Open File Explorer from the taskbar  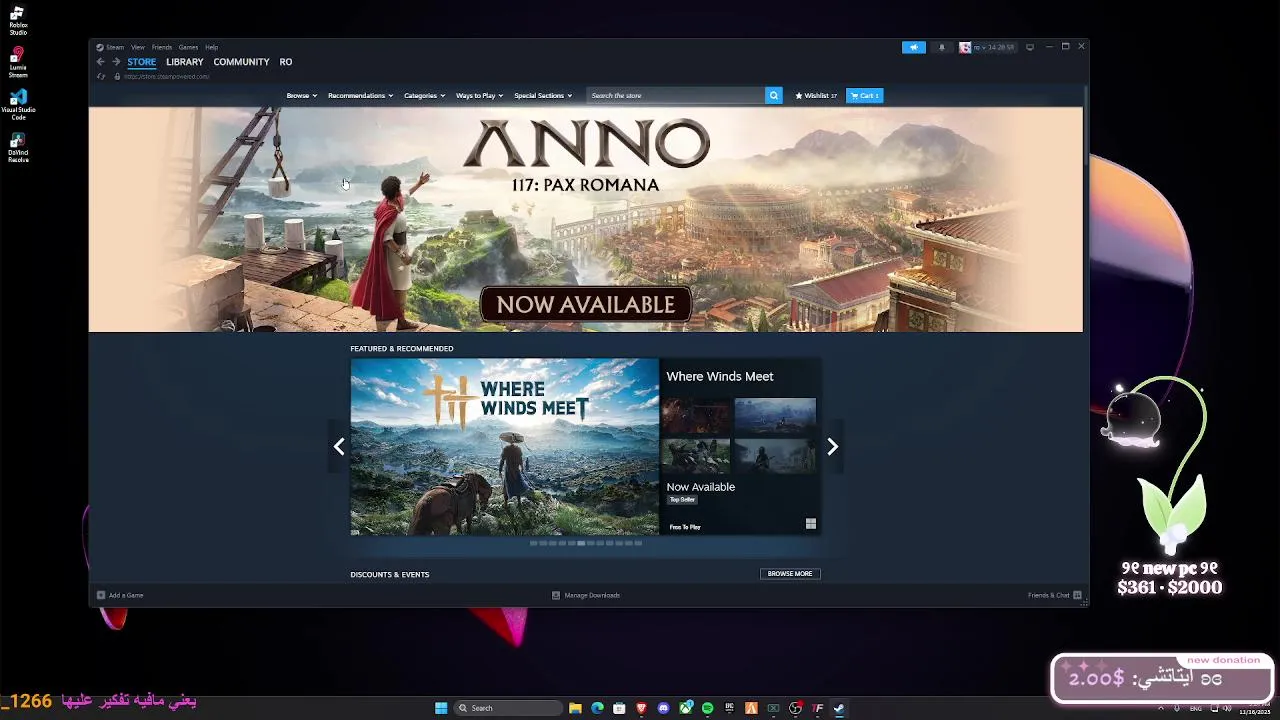point(575,708)
